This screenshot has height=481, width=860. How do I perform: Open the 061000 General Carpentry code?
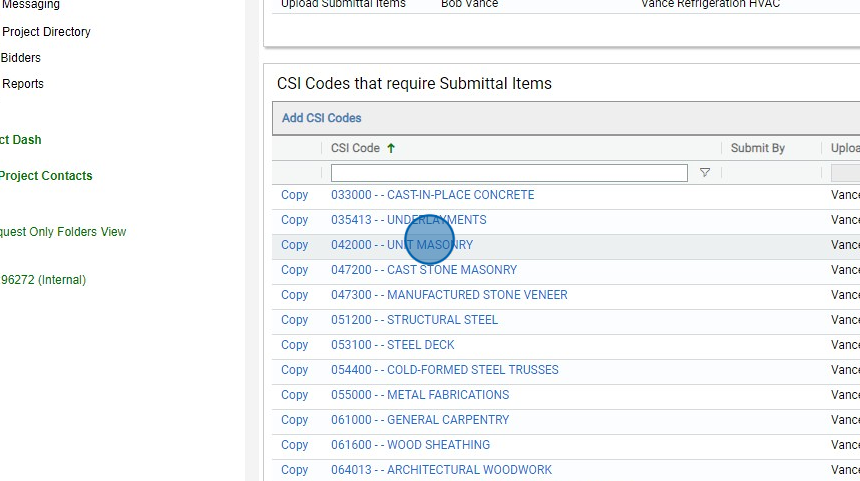(x=420, y=420)
